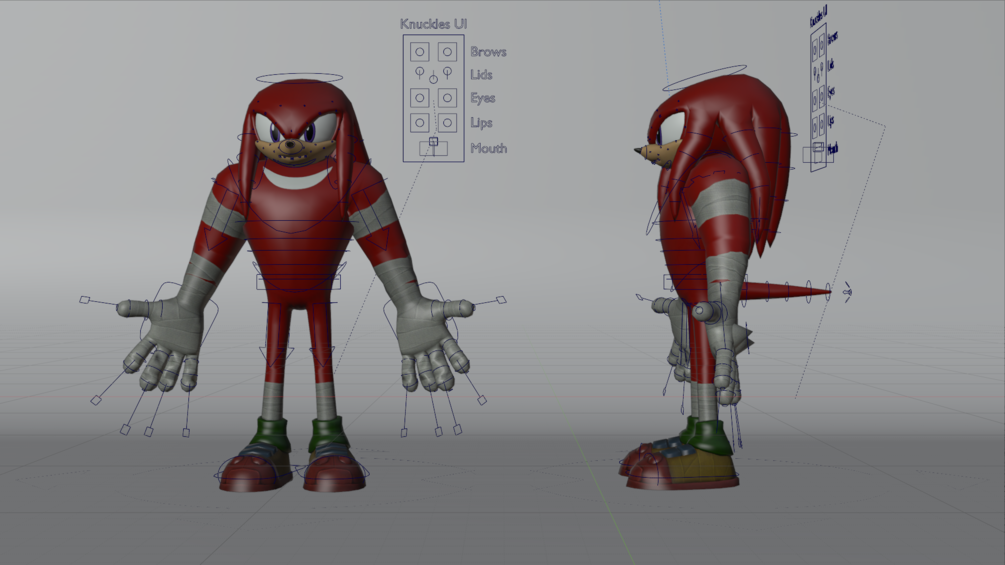Grab the center Lids pin control

pos(433,78)
